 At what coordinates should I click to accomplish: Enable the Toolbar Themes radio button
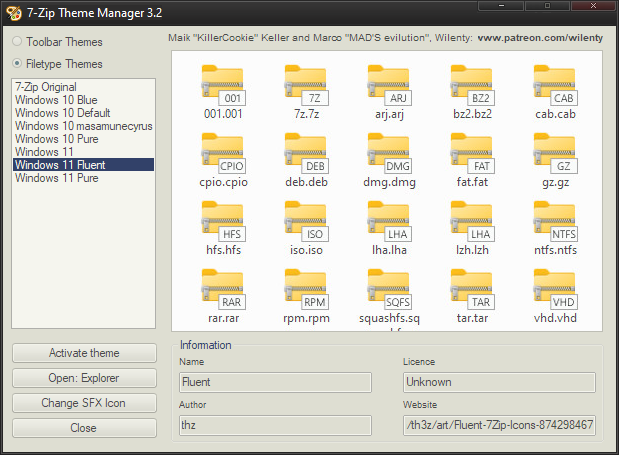tap(17, 41)
